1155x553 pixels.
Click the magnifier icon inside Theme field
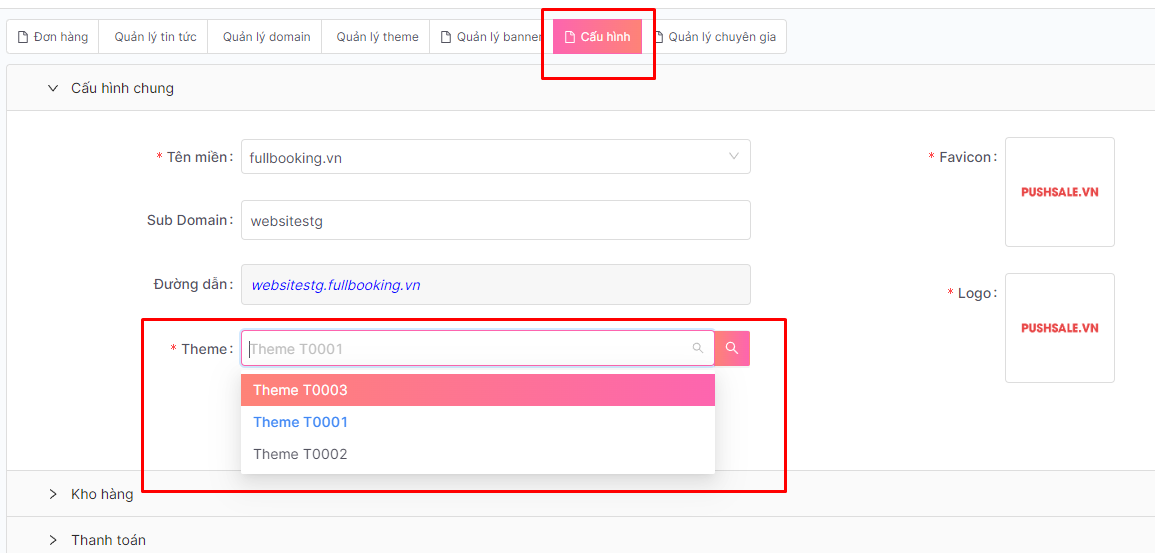(x=698, y=348)
